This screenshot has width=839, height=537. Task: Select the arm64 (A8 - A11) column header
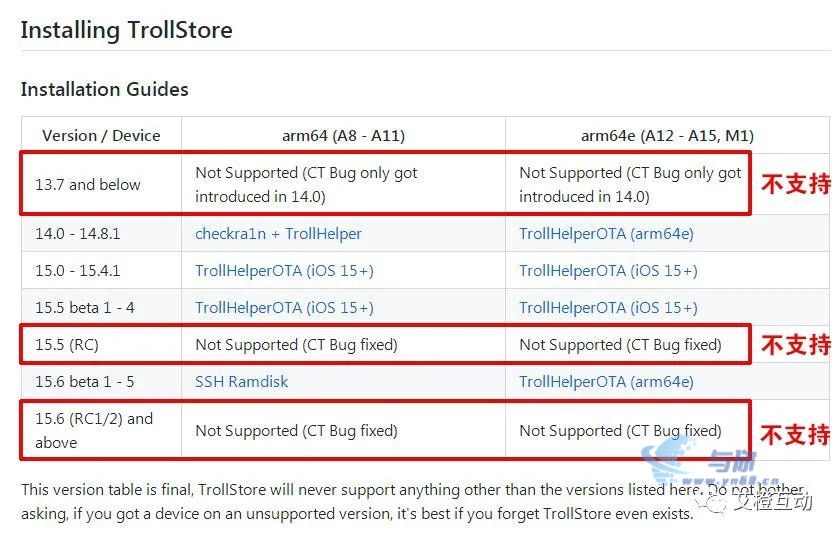(344, 135)
